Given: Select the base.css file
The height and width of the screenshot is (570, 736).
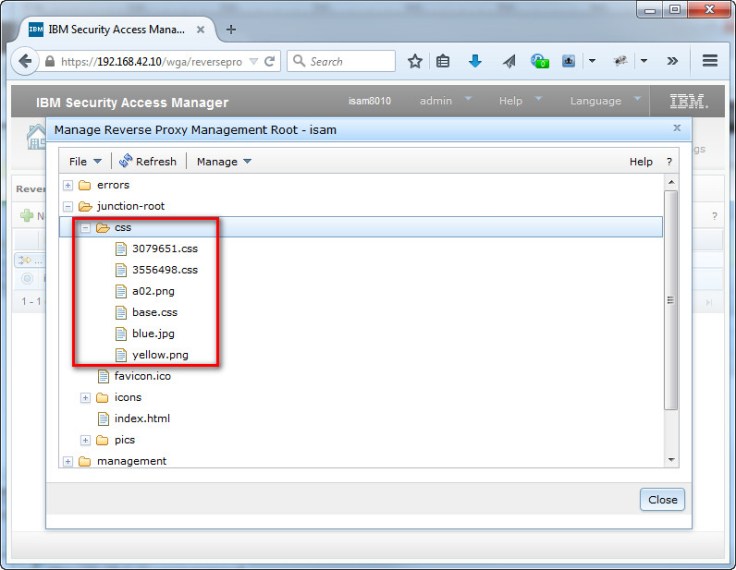Looking at the screenshot, I should (x=154, y=312).
